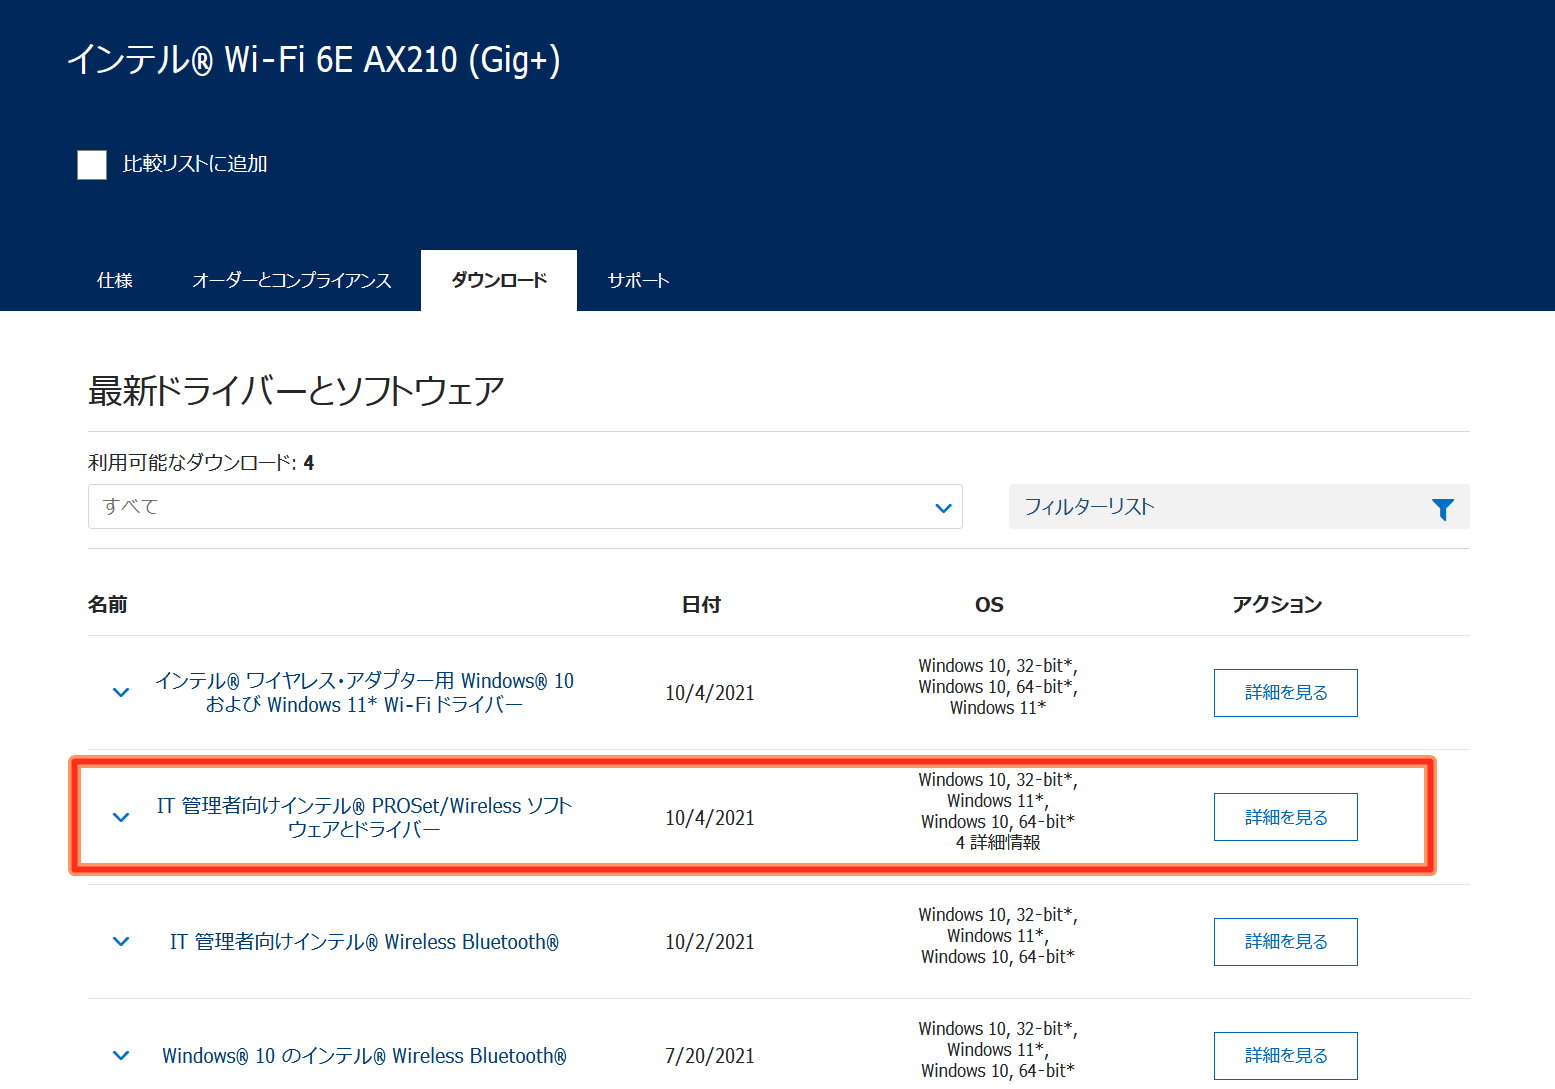The height and width of the screenshot is (1089, 1555).
Task: Click the 4 詳細情報 OS details text
Action: (998, 843)
